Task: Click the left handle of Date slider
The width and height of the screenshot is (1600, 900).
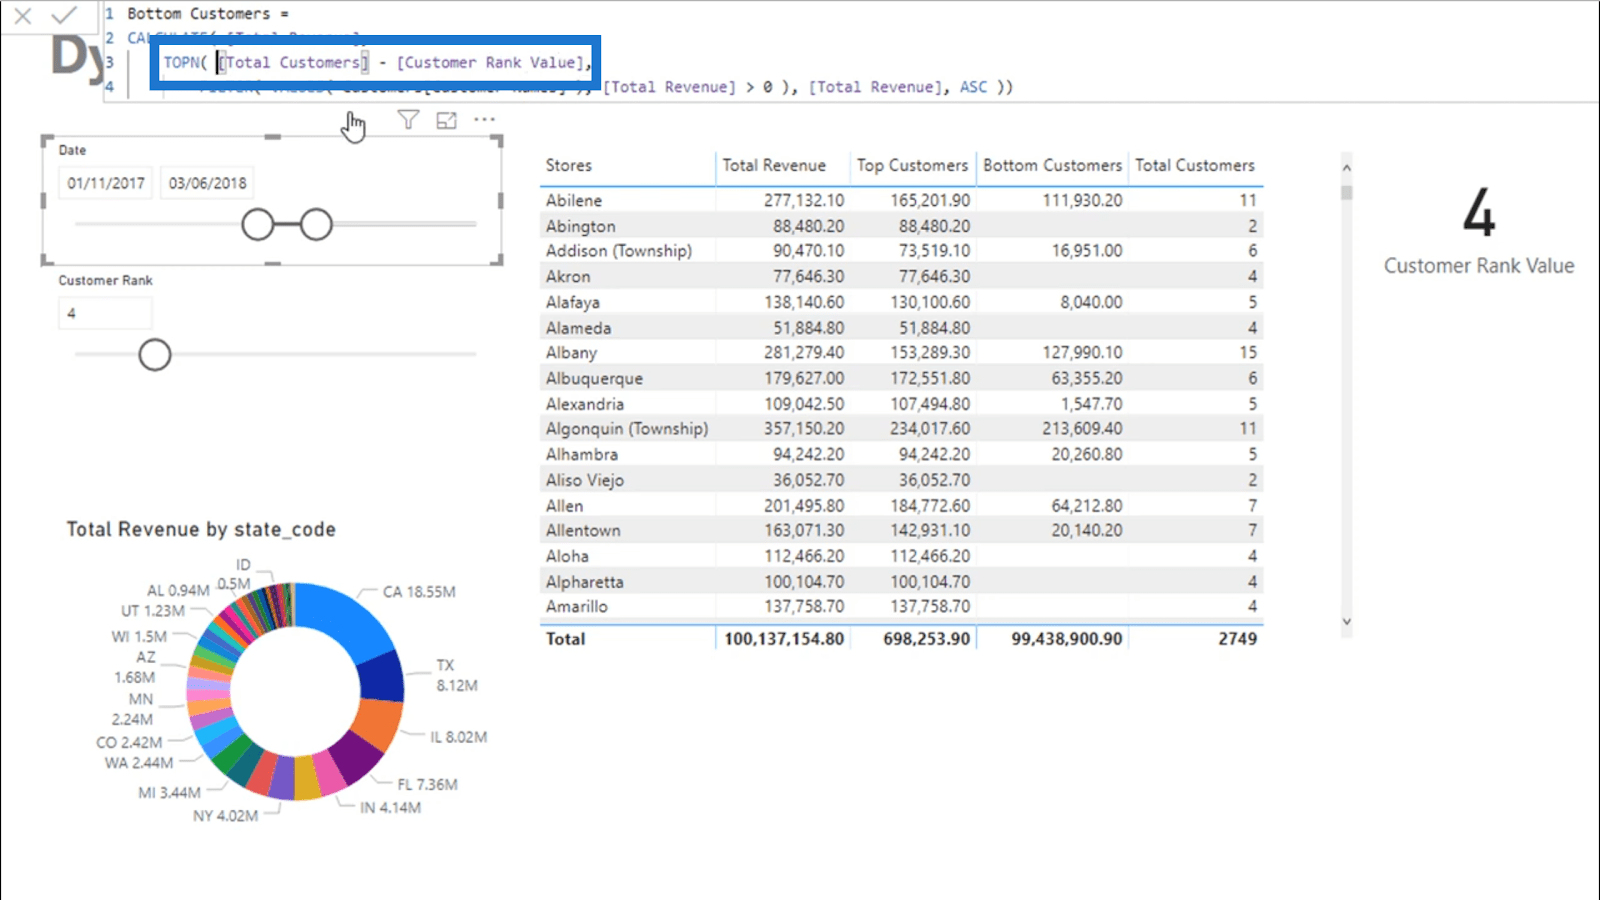Action: 258,225
